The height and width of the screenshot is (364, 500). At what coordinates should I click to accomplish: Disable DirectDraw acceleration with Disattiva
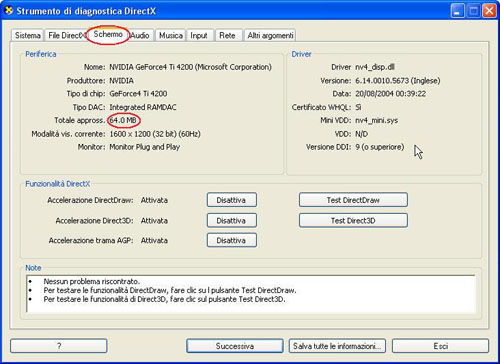pyautogui.click(x=232, y=200)
